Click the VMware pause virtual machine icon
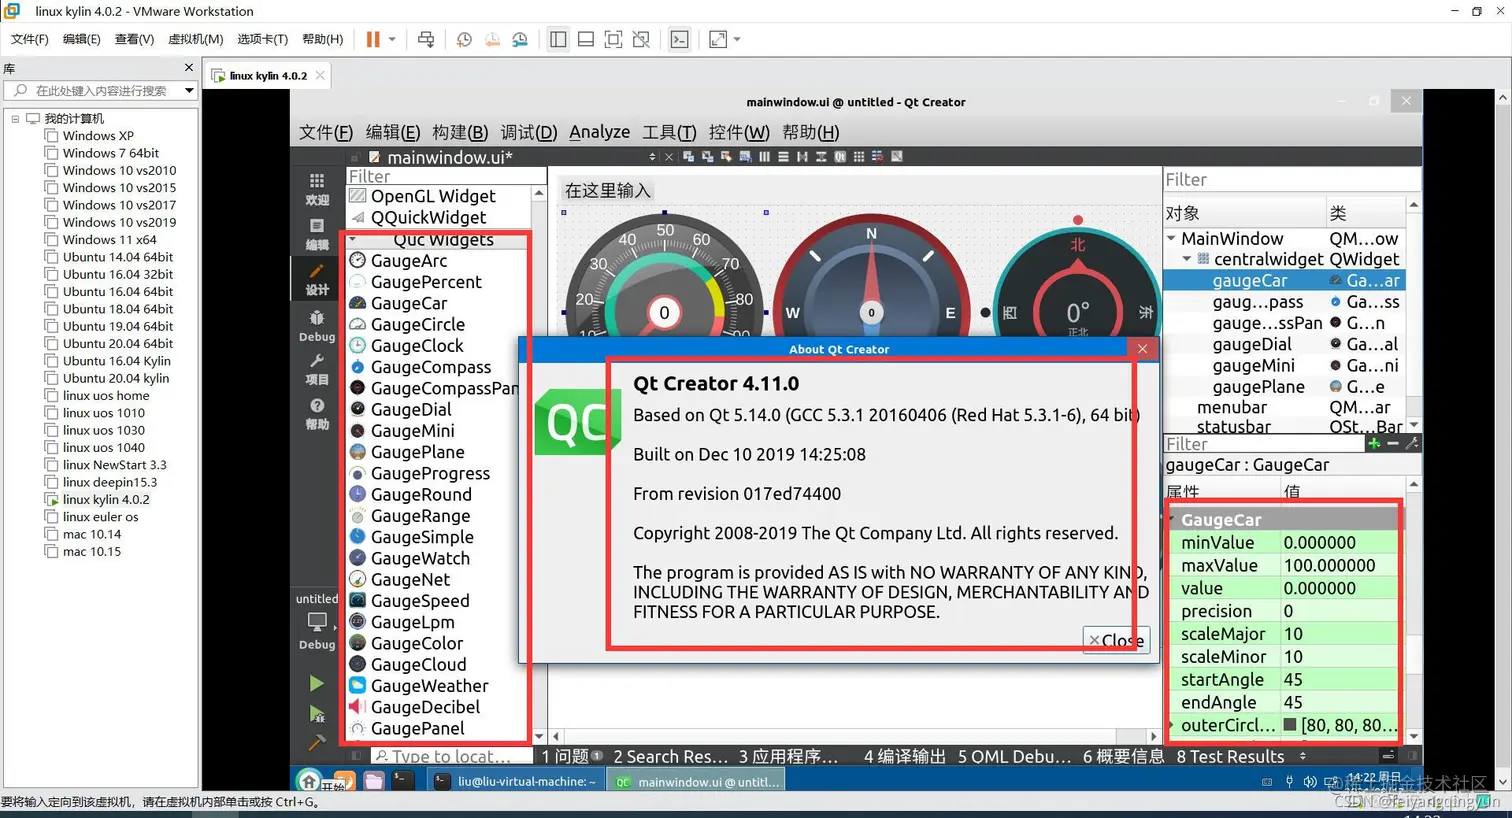1512x818 pixels. coord(372,39)
